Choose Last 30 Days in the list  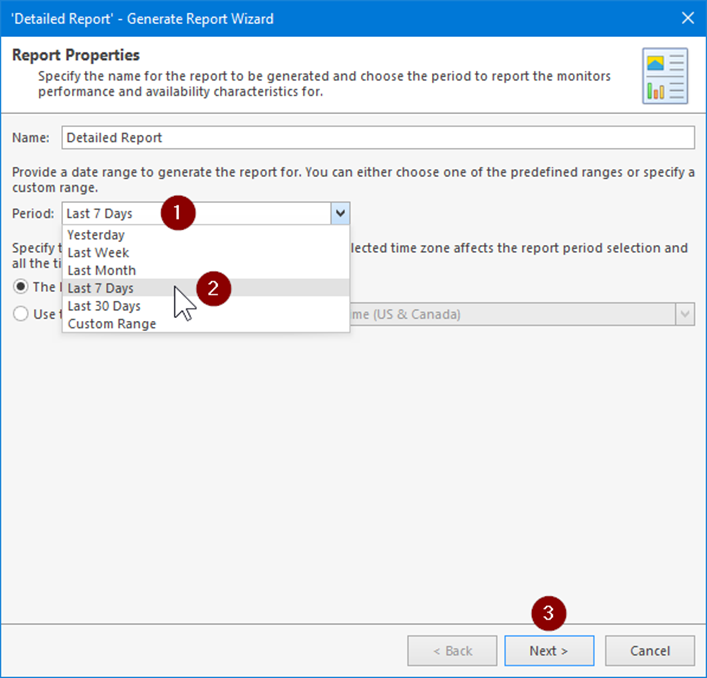tap(206, 306)
